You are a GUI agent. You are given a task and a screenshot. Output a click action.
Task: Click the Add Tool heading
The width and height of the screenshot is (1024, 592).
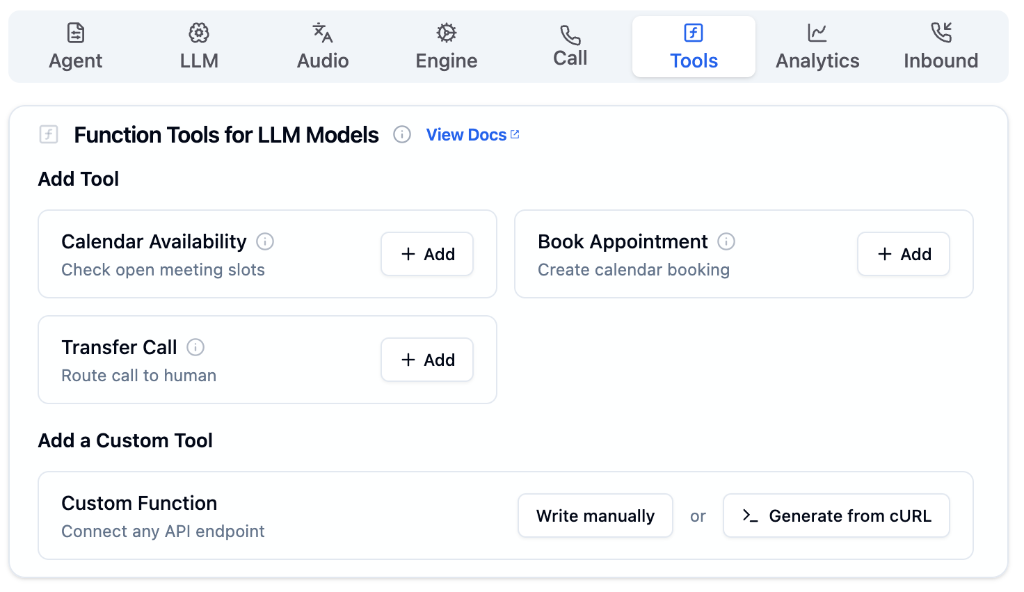(78, 179)
